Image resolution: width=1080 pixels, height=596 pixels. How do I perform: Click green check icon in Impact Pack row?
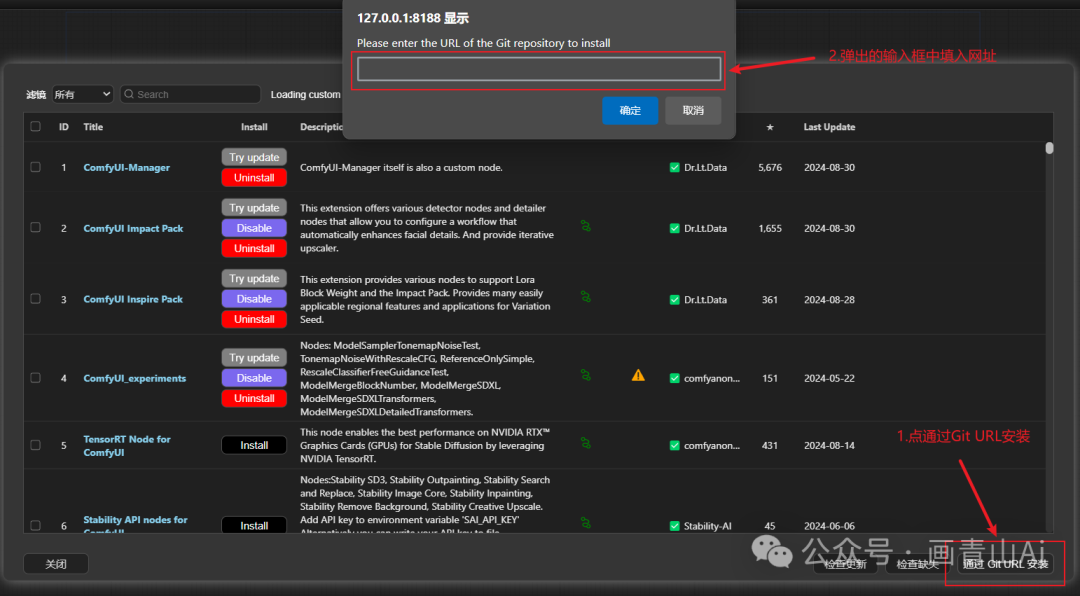[674, 228]
